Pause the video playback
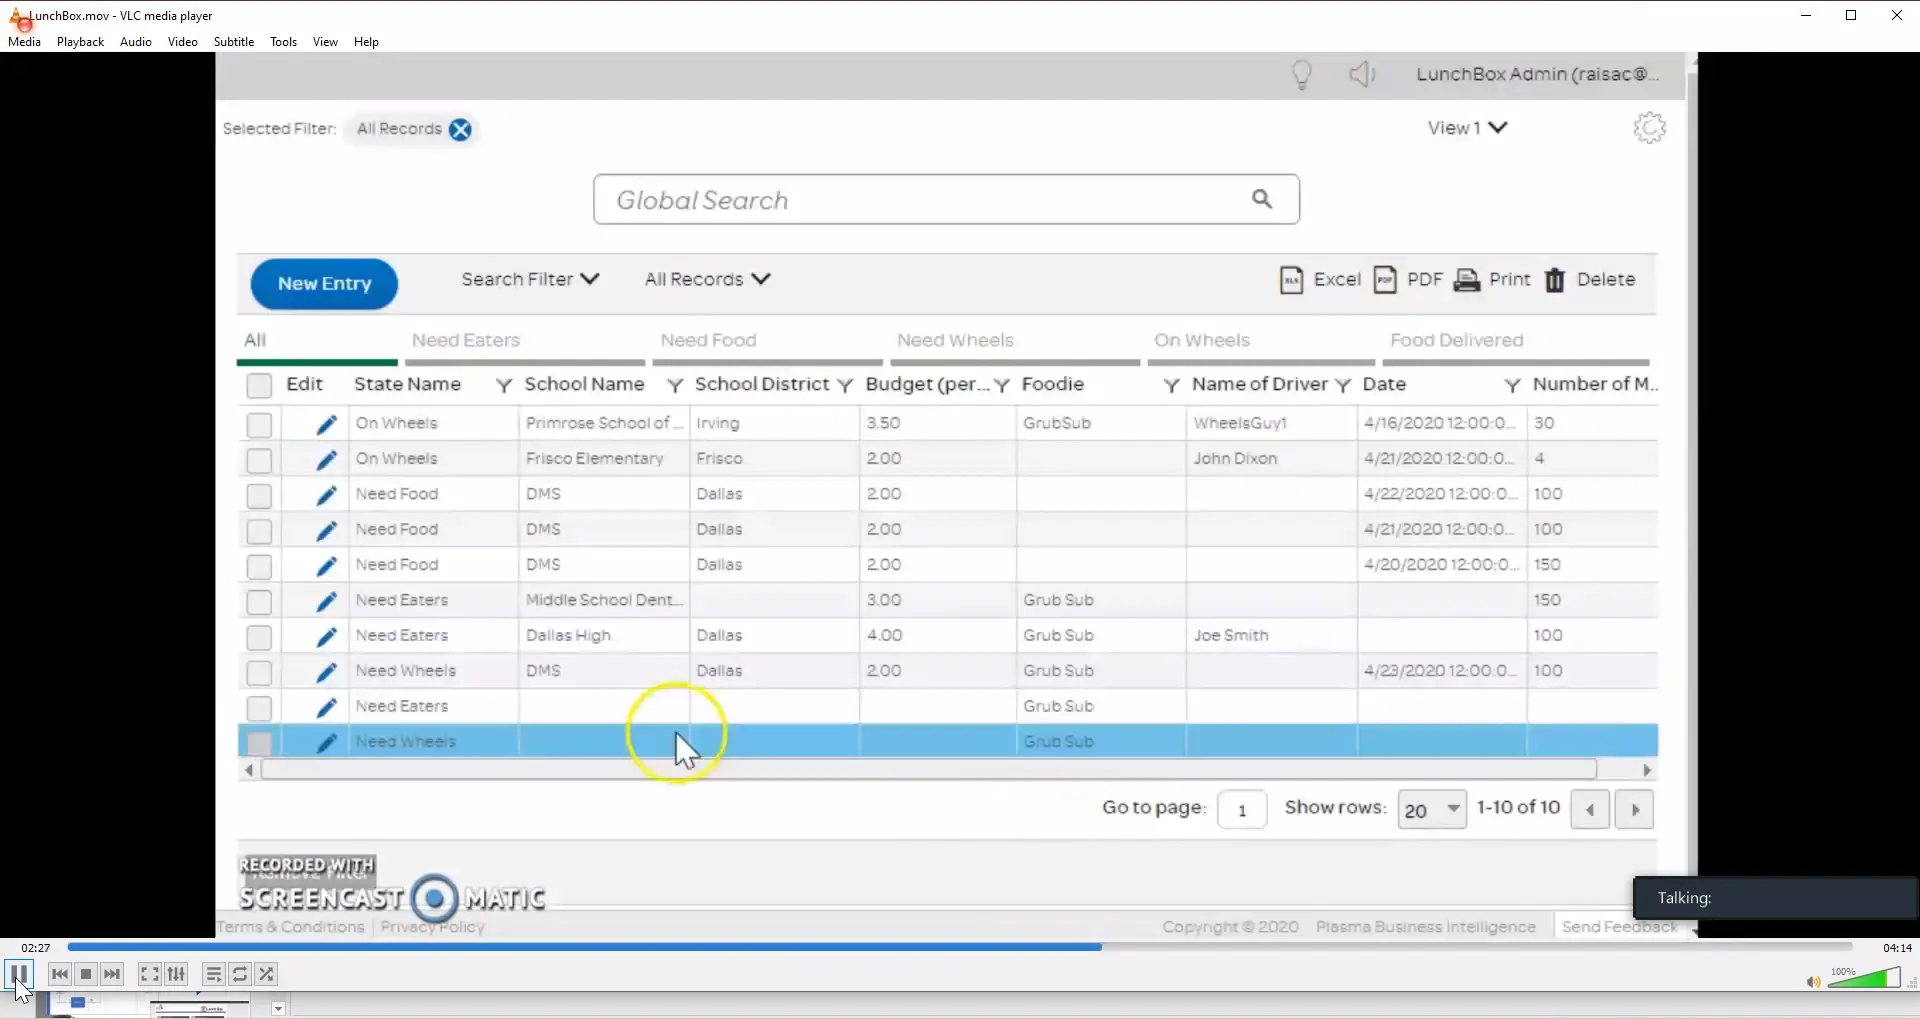 [19, 974]
